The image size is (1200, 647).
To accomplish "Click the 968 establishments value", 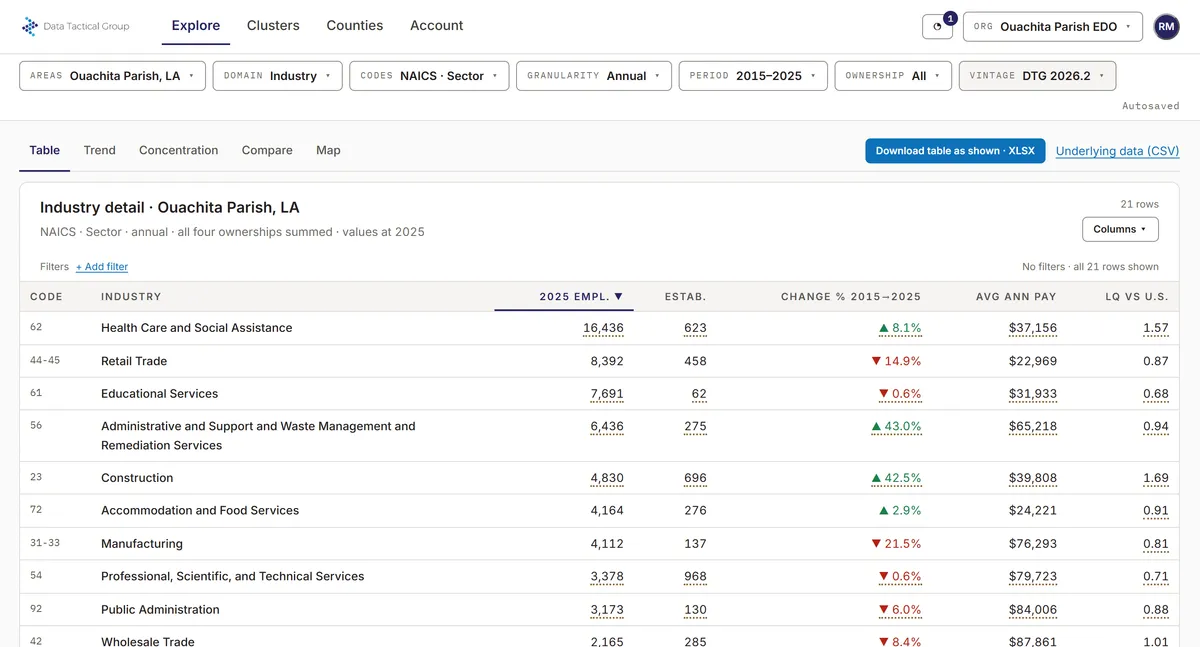I will [695, 576].
